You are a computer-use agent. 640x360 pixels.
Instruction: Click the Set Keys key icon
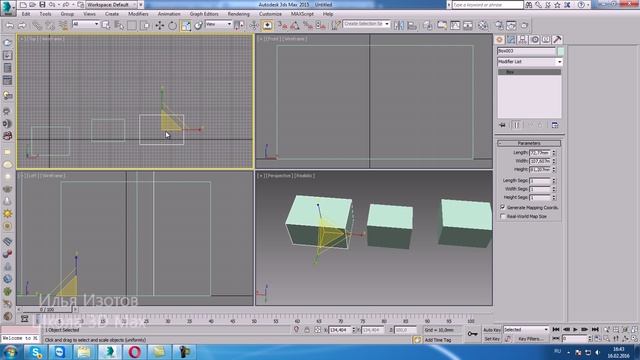click(472, 334)
